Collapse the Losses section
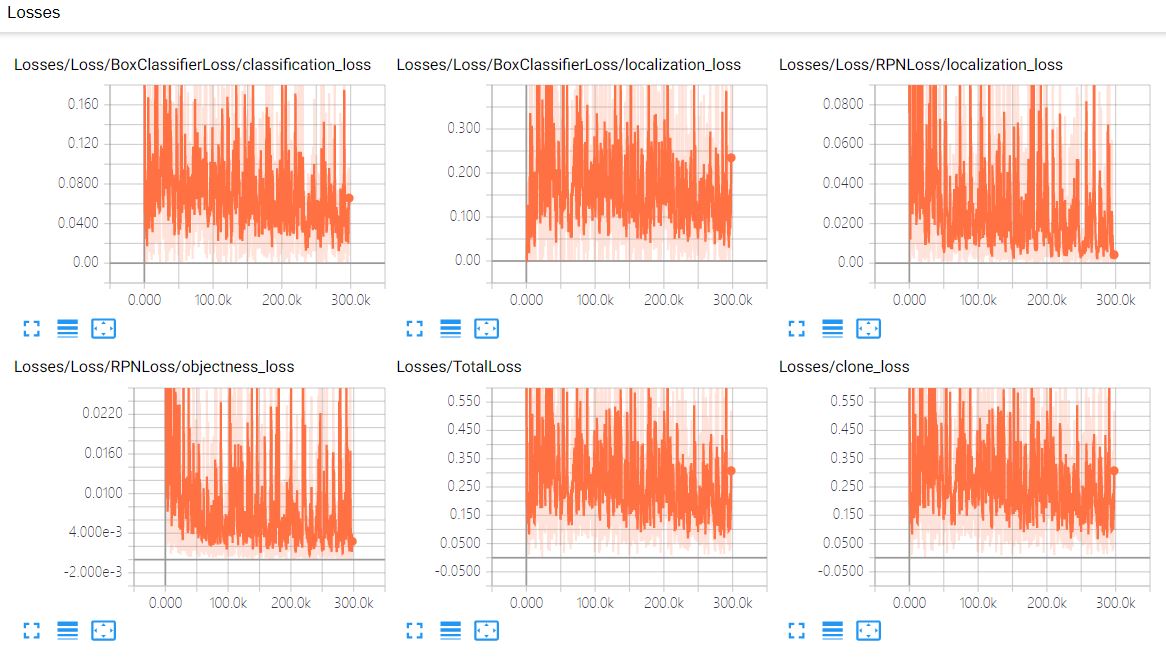 pos(33,12)
